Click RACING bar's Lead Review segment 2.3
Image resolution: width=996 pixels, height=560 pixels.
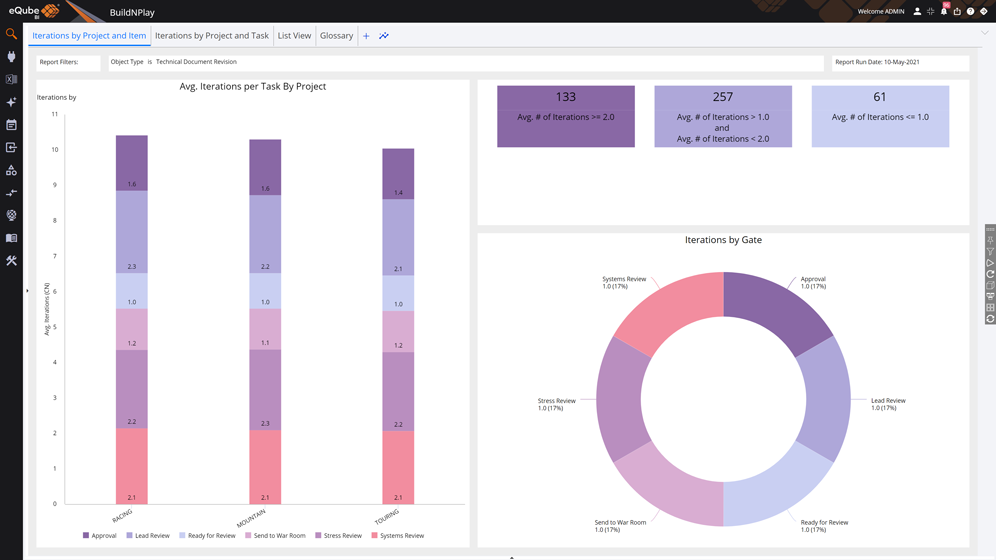click(131, 232)
